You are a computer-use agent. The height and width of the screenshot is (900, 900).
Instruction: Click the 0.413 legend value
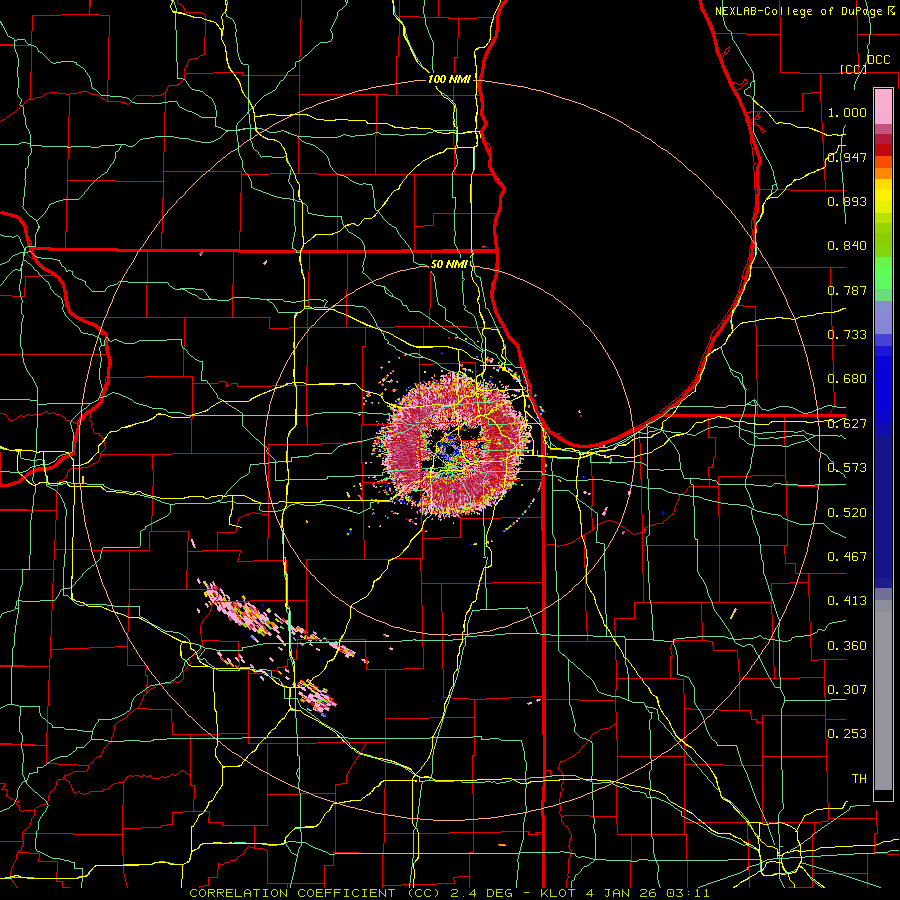(847, 601)
